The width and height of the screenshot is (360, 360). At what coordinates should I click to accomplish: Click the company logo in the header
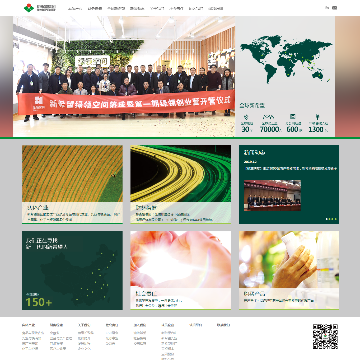click(40, 8)
